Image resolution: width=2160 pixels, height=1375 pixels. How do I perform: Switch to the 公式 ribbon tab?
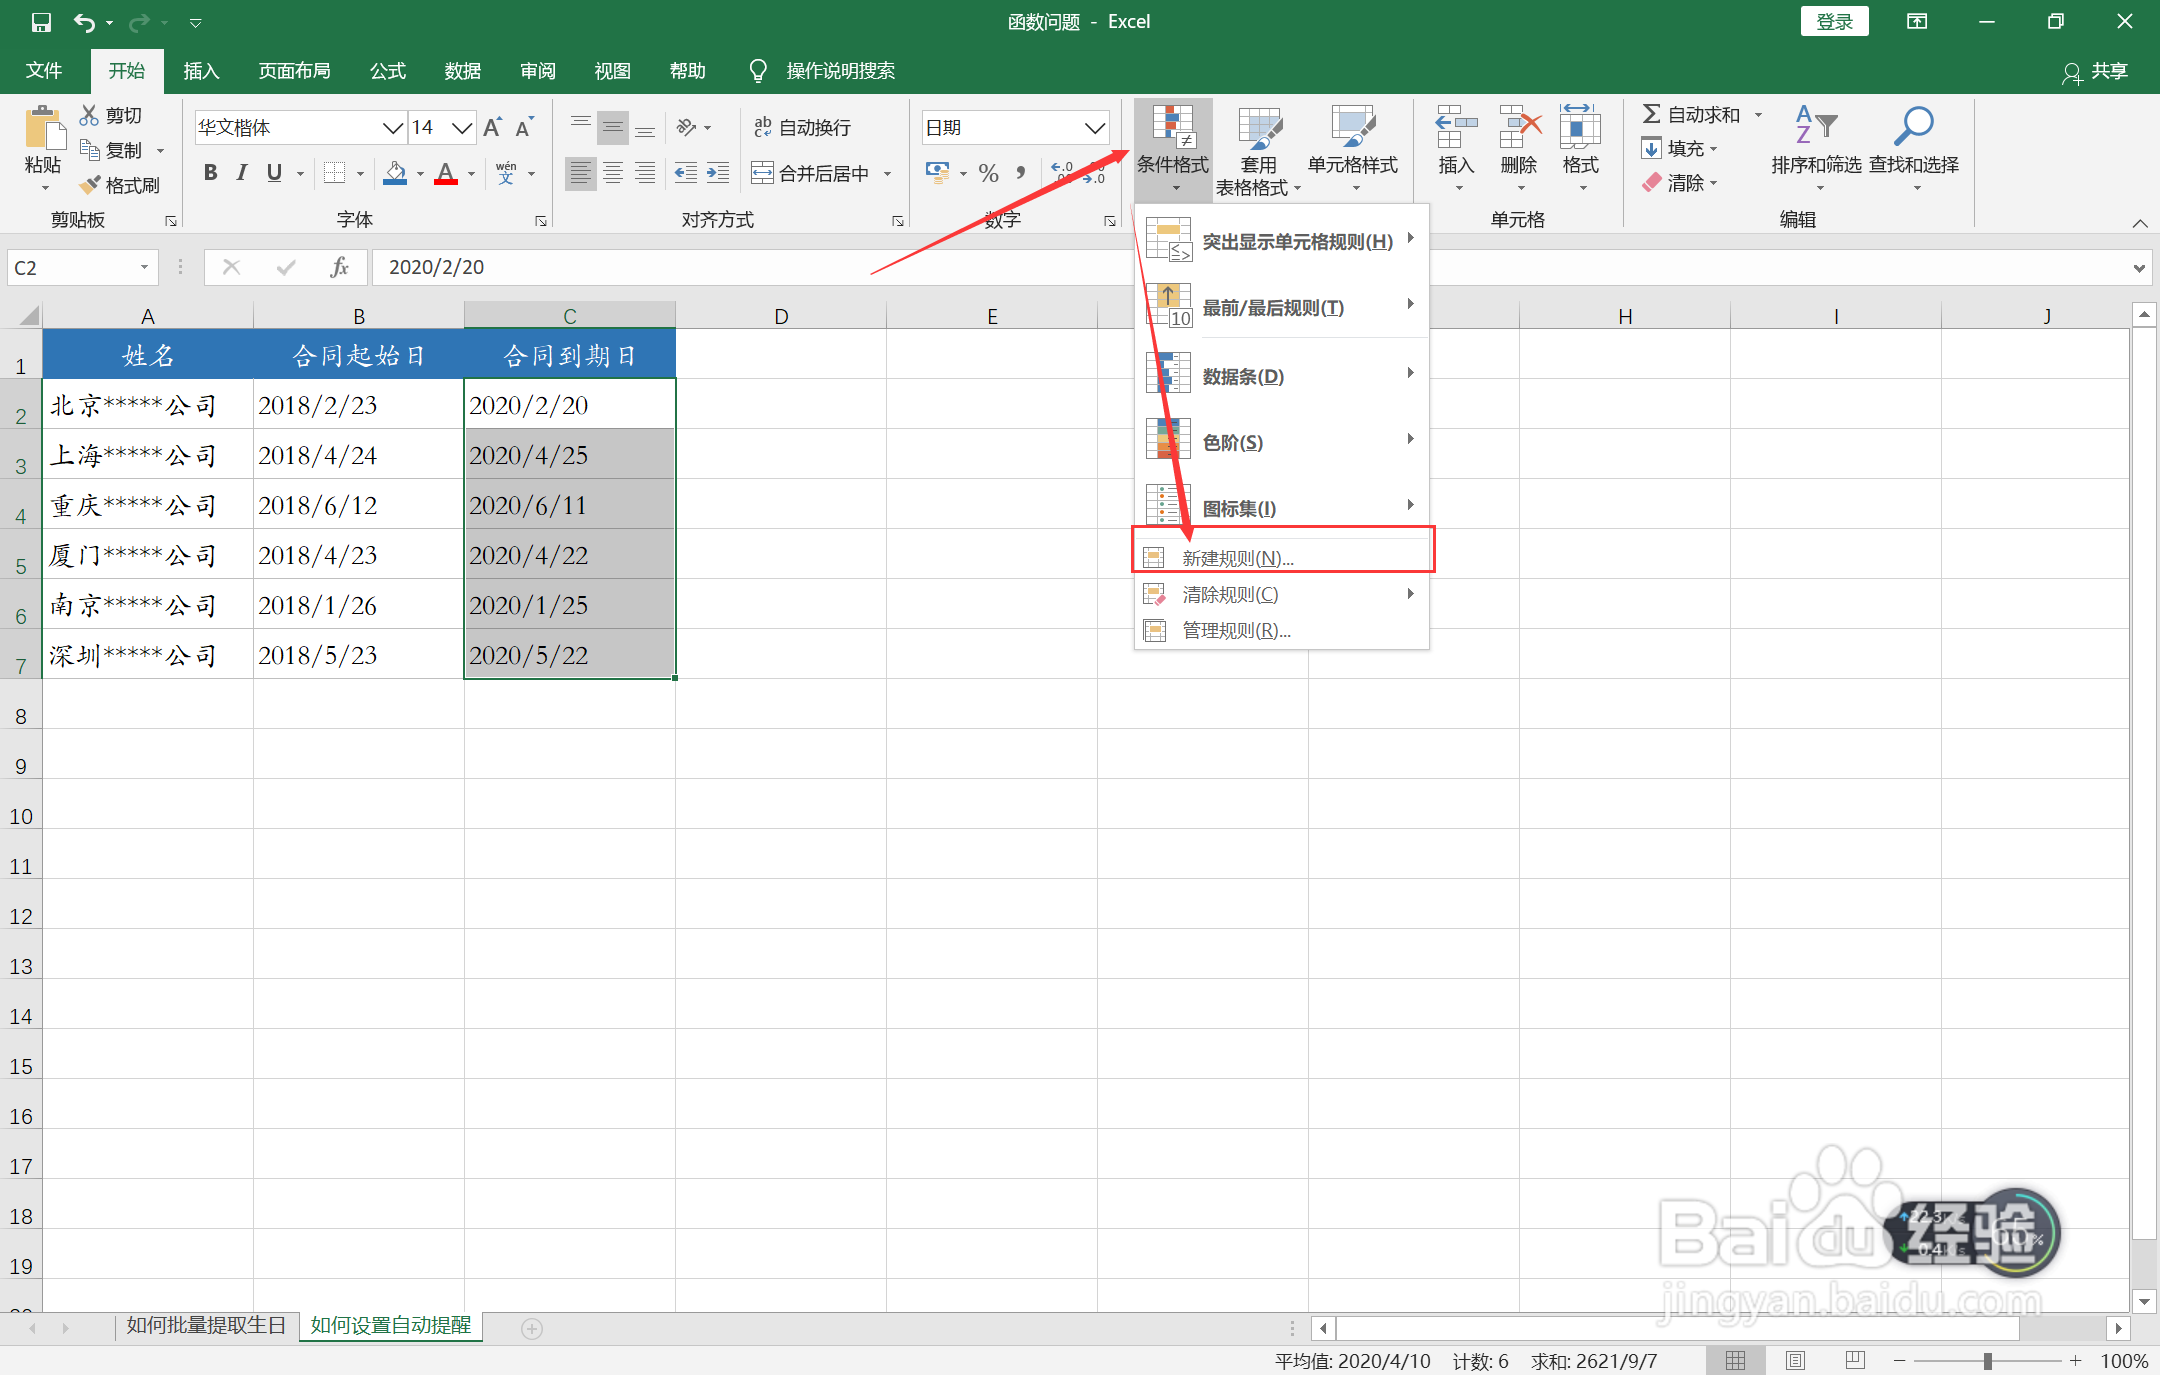388,71
